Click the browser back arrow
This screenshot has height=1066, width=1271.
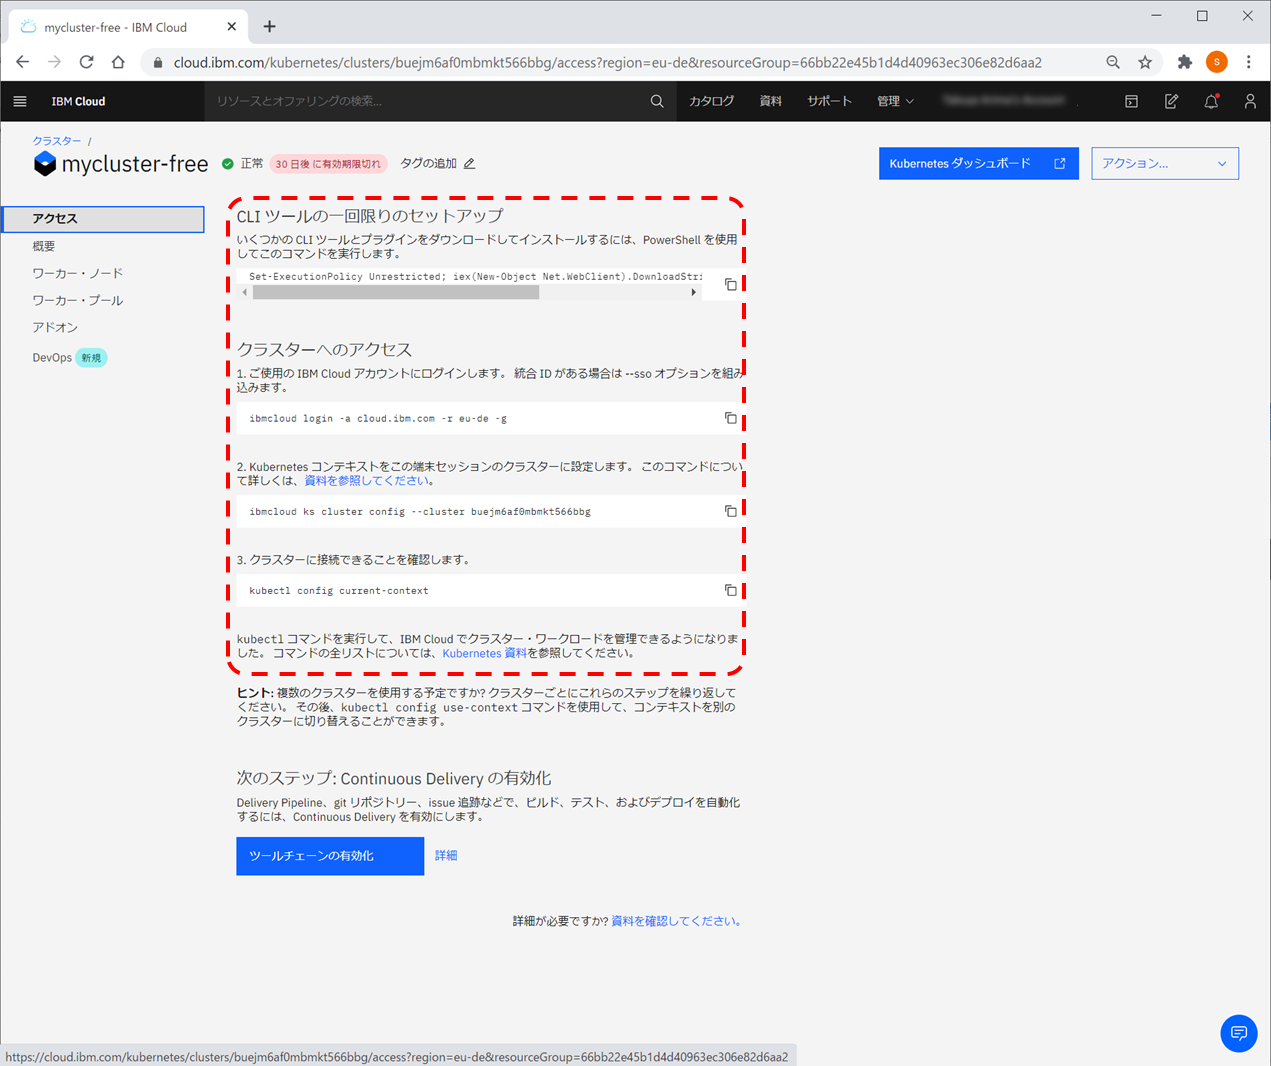[22, 62]
